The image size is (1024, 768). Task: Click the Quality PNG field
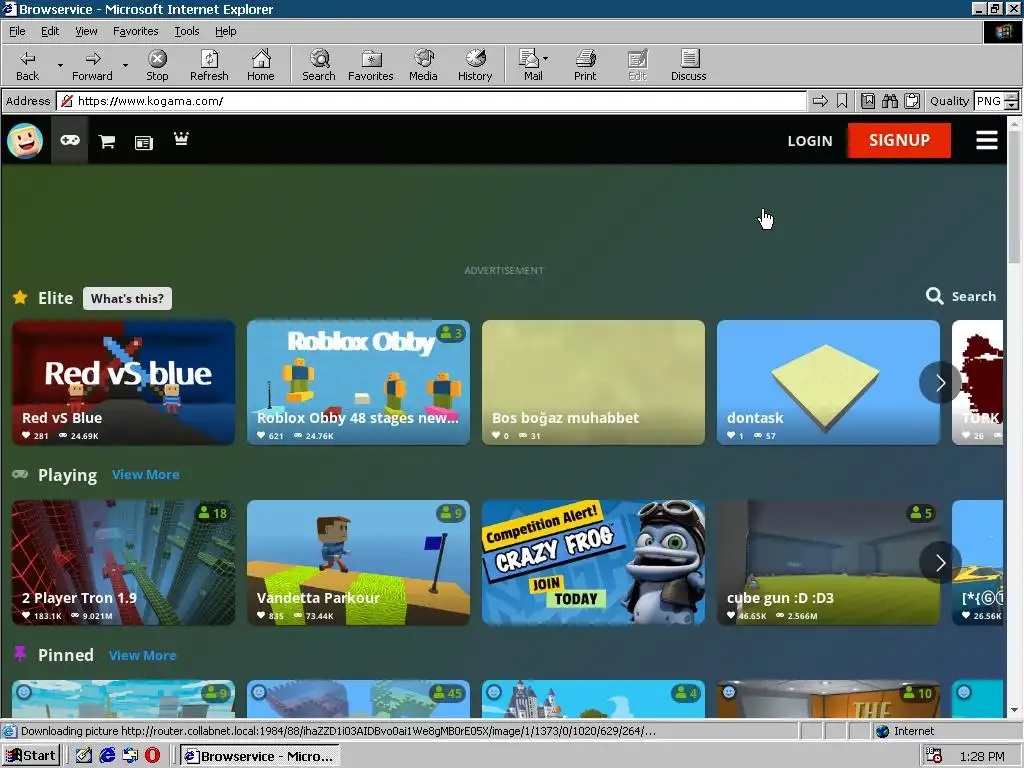click(988, 101)
